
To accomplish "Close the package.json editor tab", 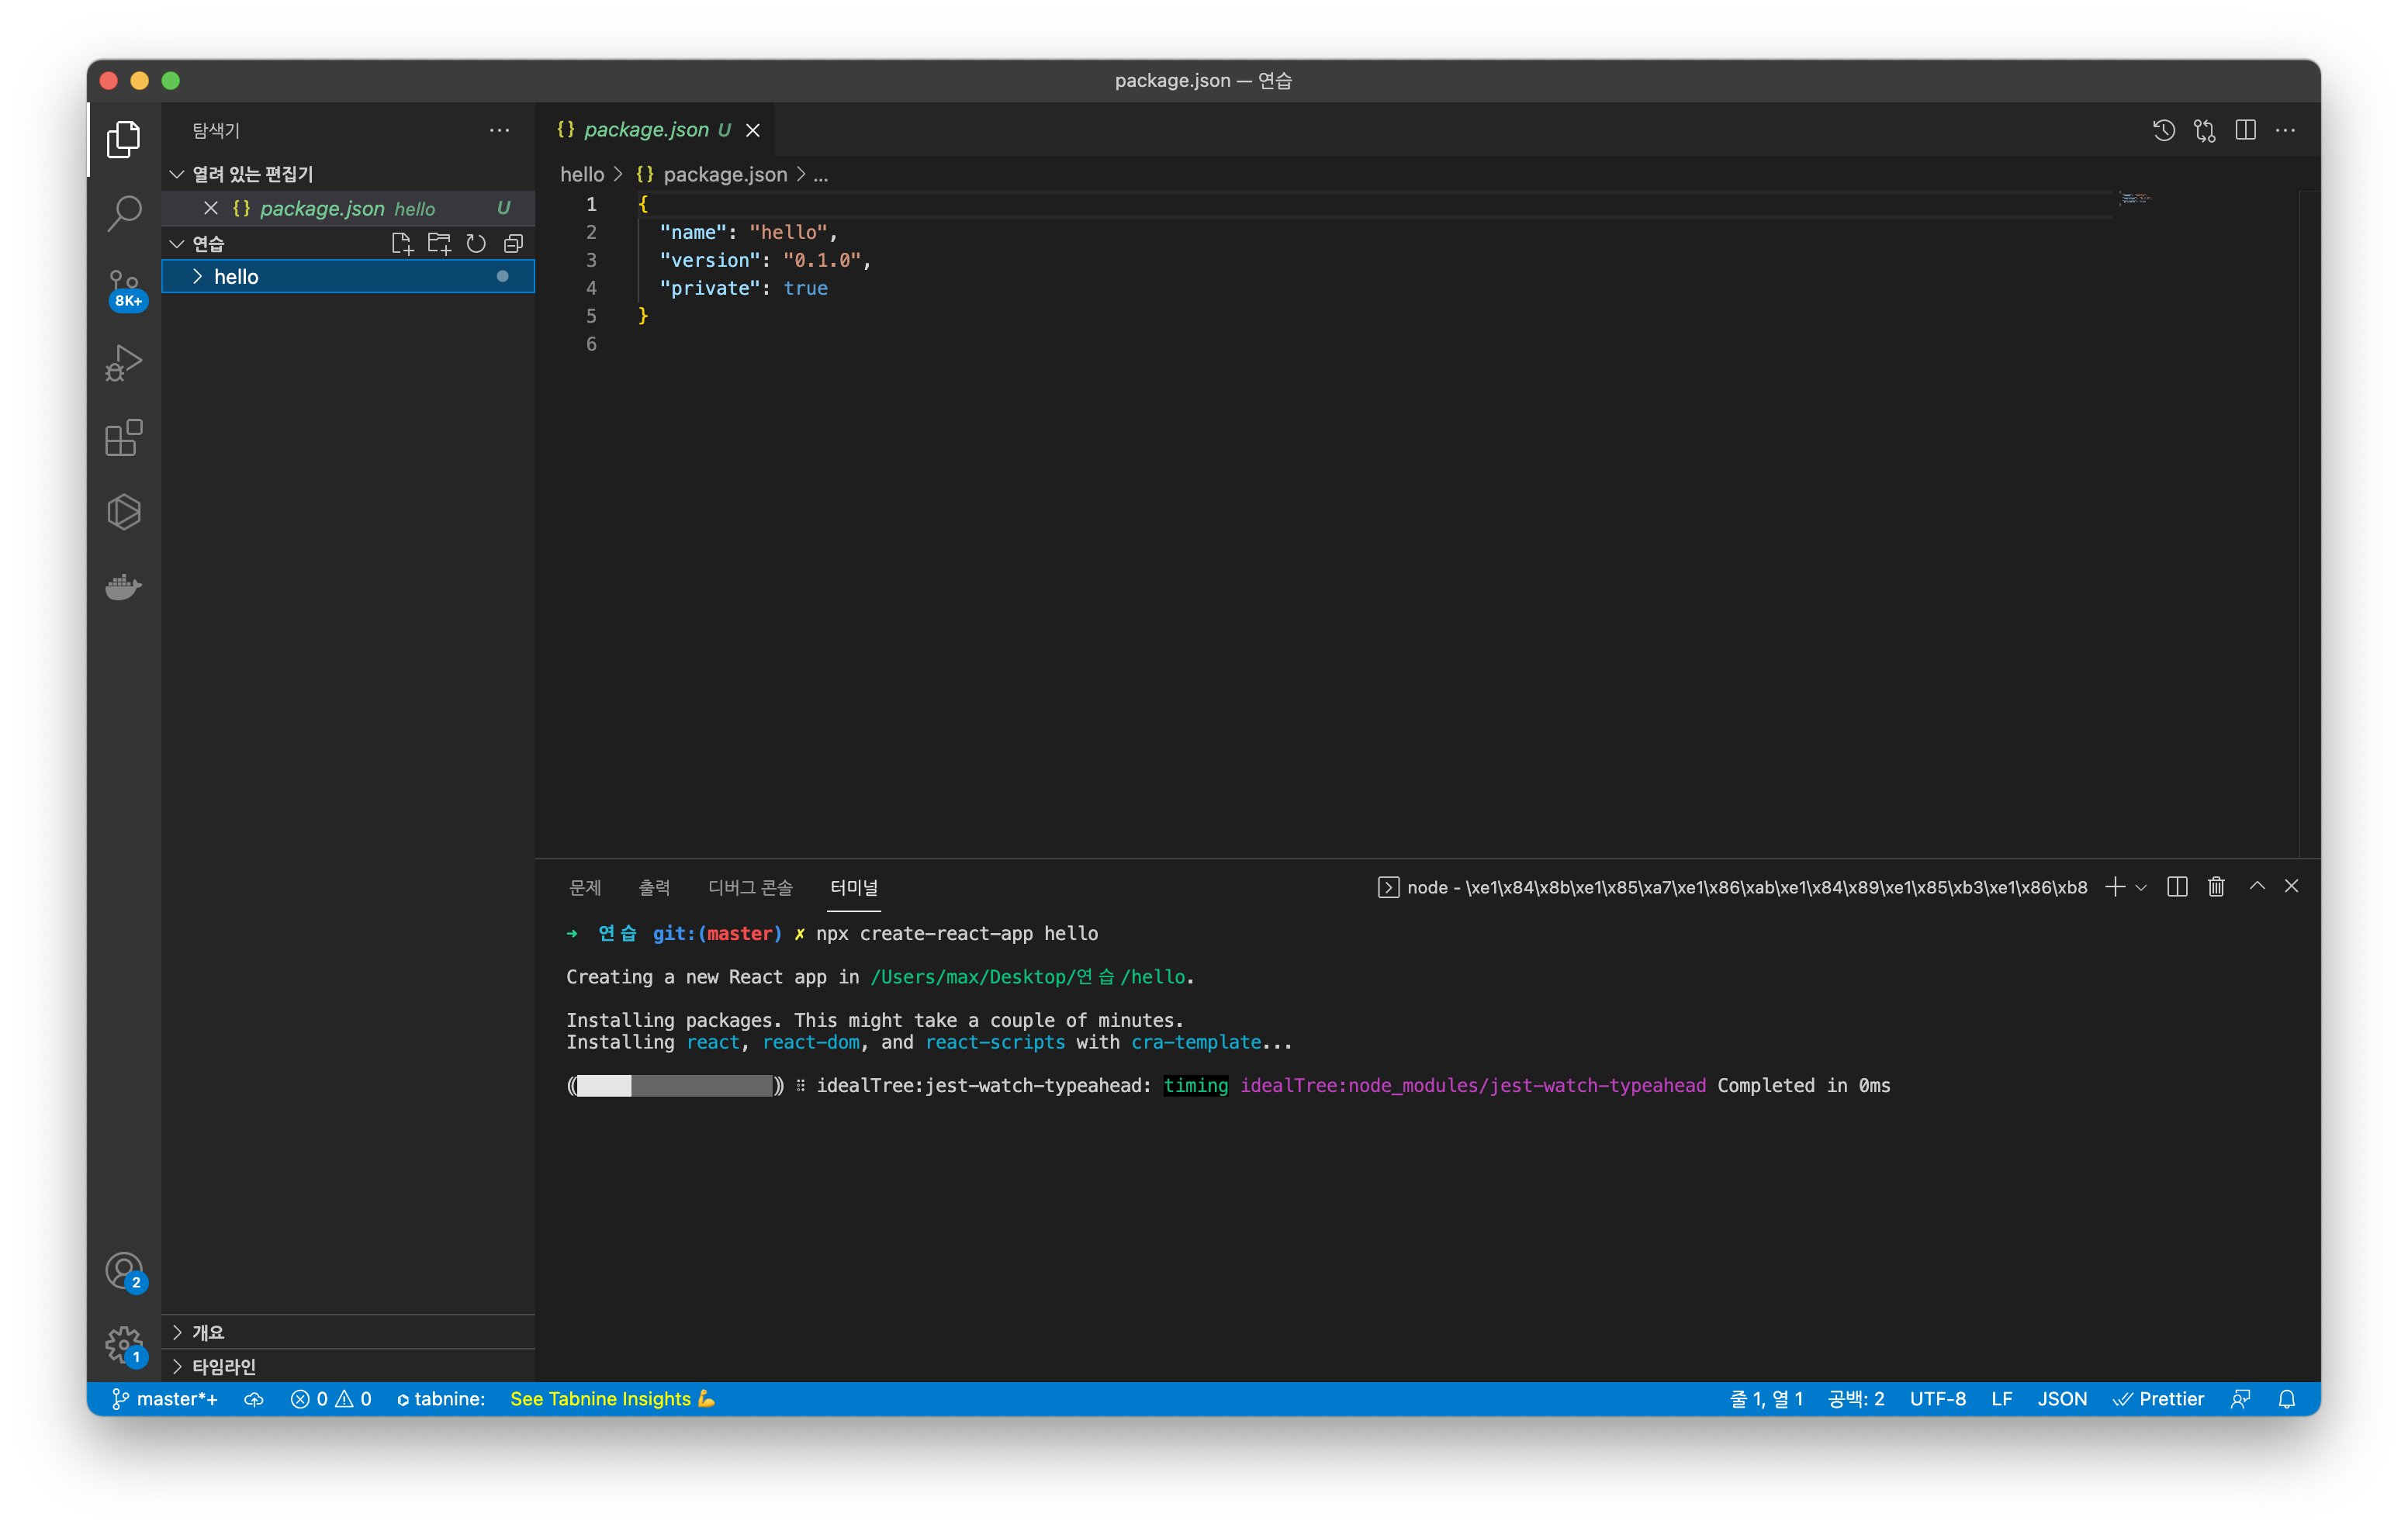I will click(754, 130).
